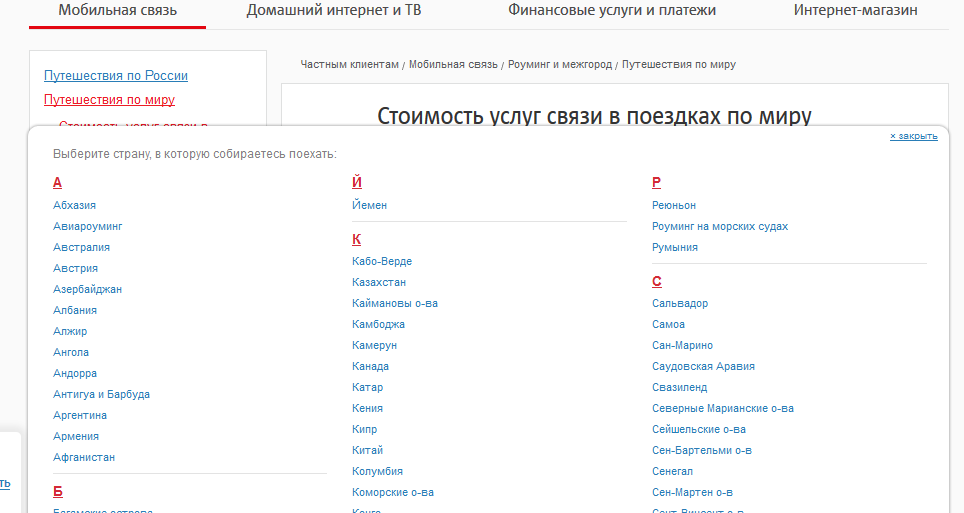Select Австралия as destination country
The image size is (964, 513).
(82, 247)
